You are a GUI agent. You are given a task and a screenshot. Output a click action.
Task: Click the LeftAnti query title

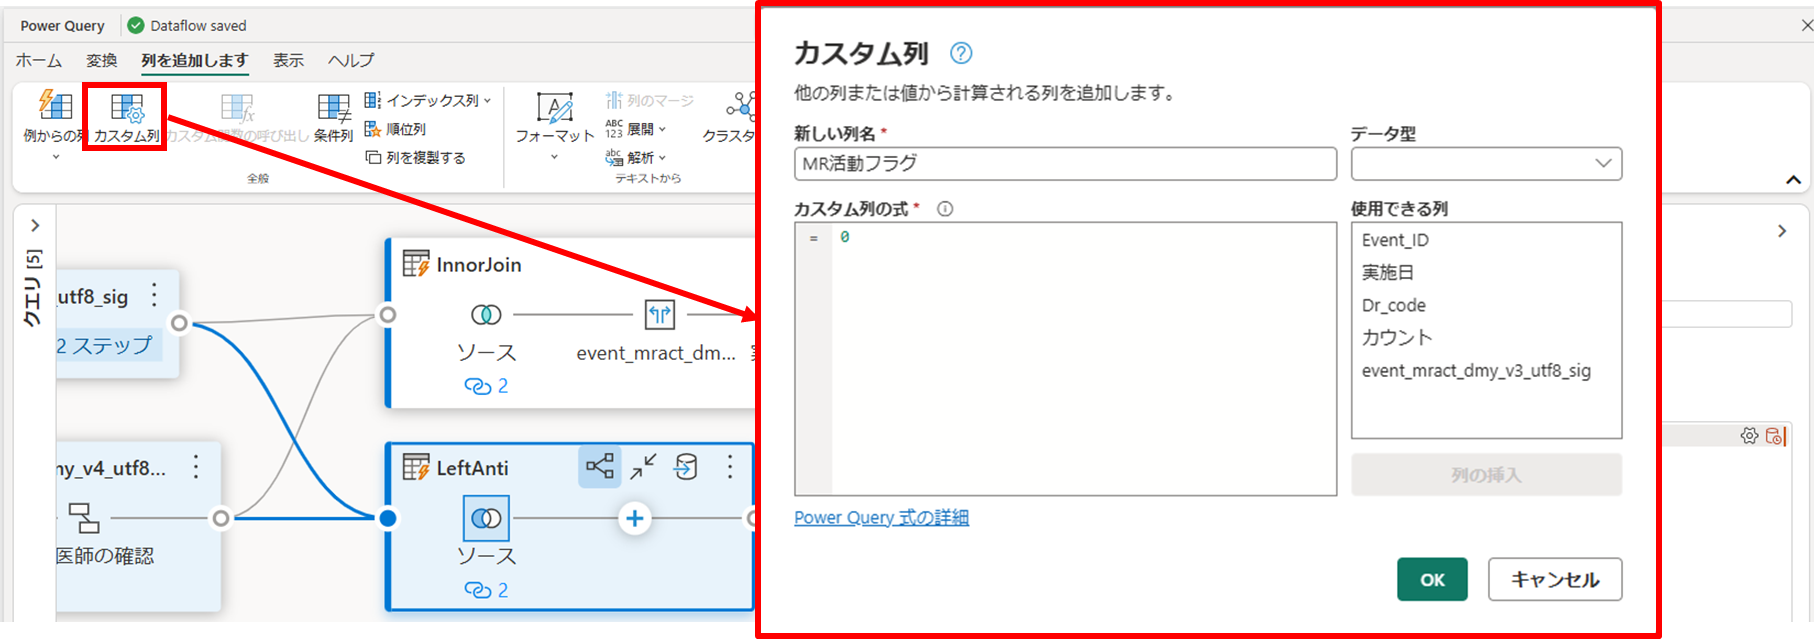click(472, 468)
